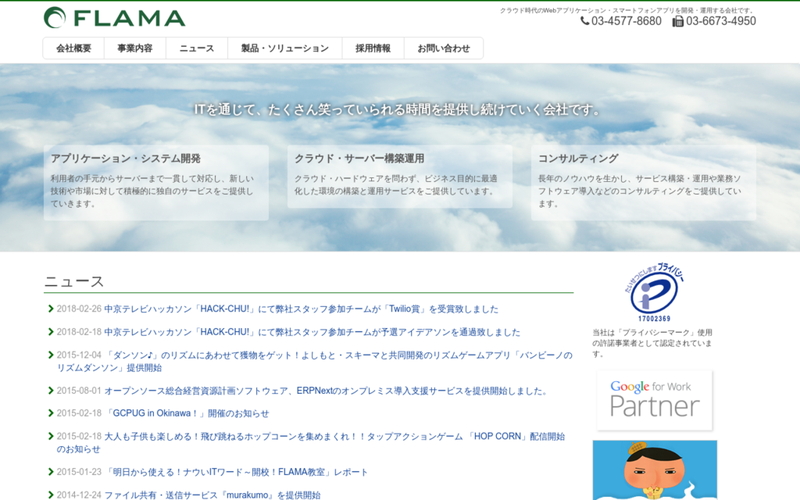Click the cartoon character banner image
800x500 pixels.
(x=654, y=470)
